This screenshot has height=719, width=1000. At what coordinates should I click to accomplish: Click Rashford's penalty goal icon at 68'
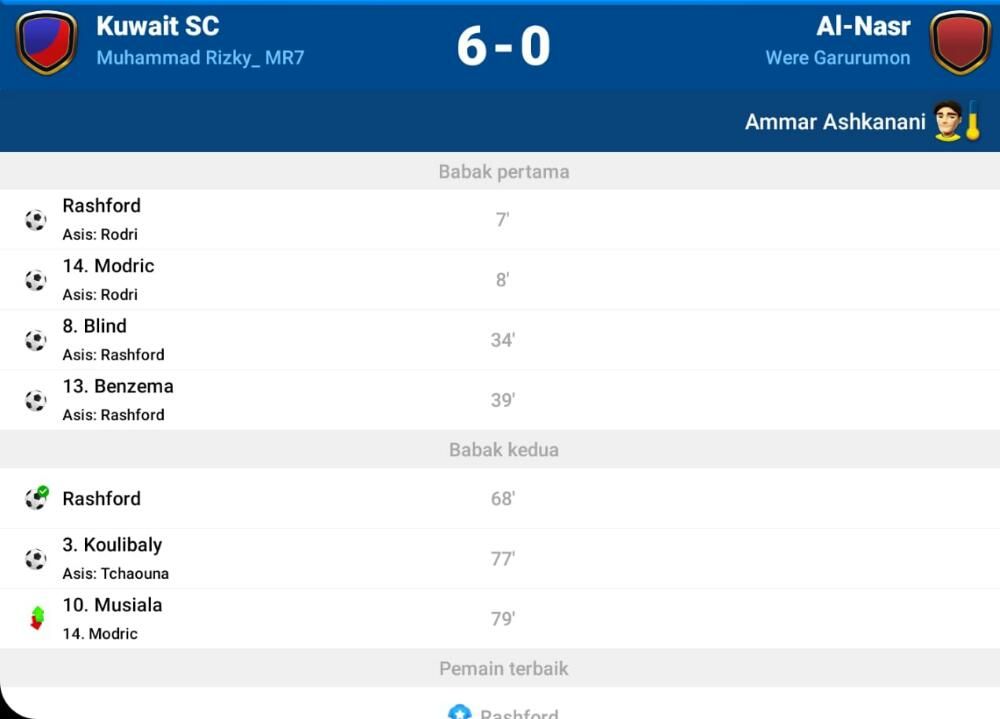pyautogui.click(x=36, y=498)
